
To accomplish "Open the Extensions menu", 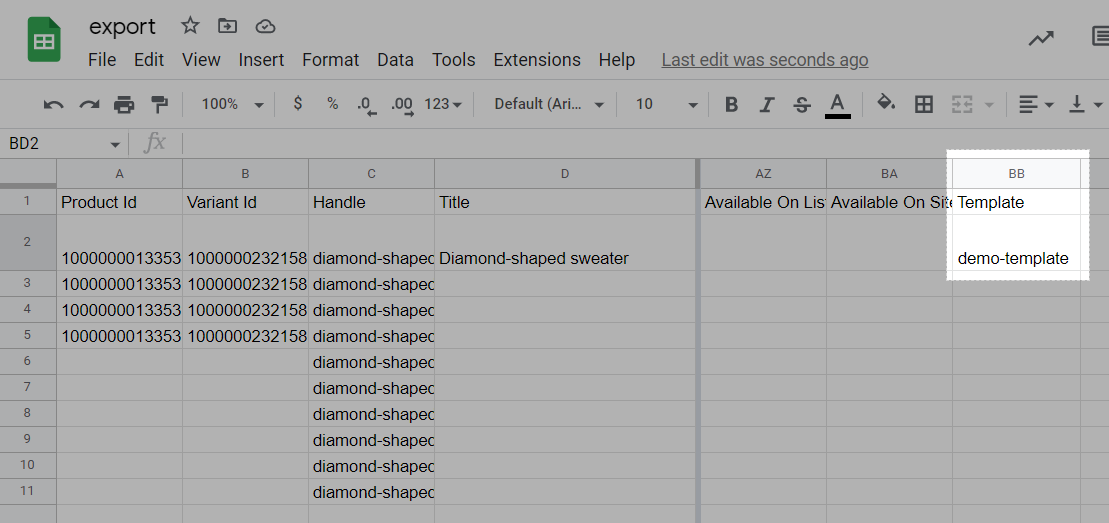I will click(x=537, y=60).
